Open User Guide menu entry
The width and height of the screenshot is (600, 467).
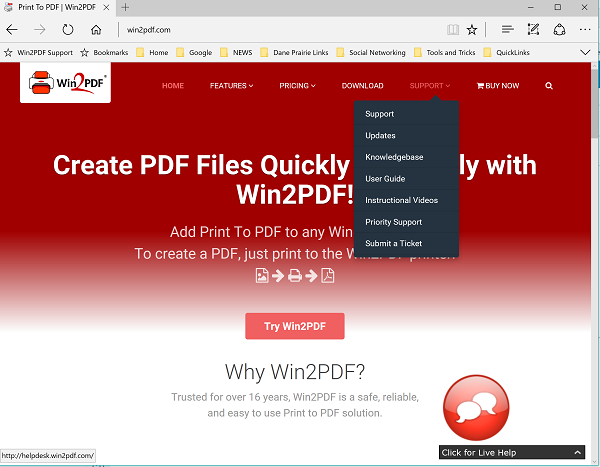coord(406,179)
